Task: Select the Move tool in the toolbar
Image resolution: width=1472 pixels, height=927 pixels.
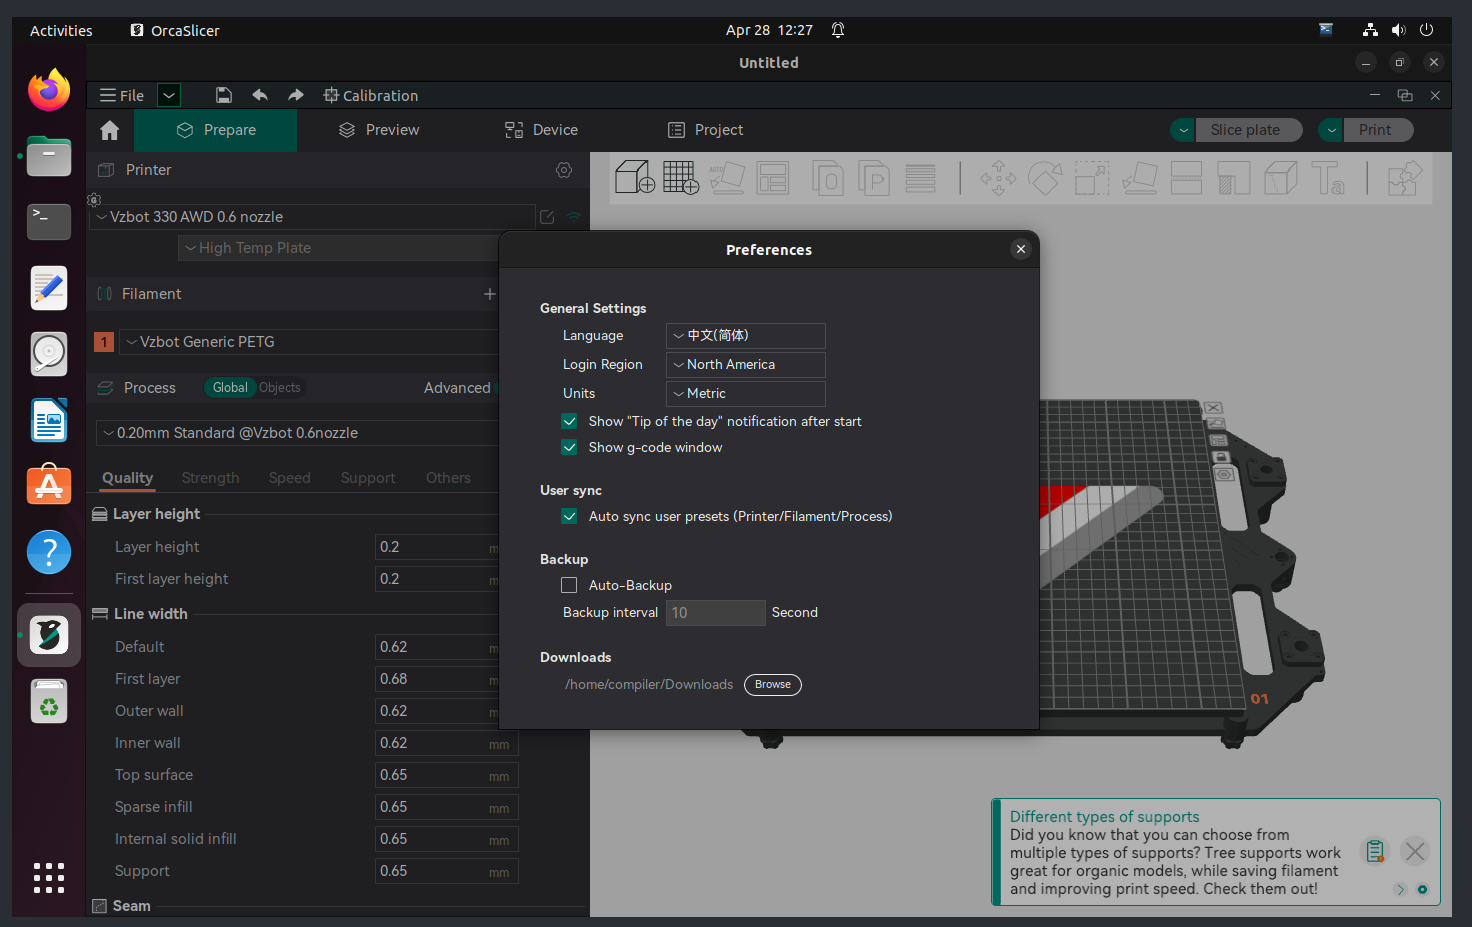Action: click(x=997, y=178)
